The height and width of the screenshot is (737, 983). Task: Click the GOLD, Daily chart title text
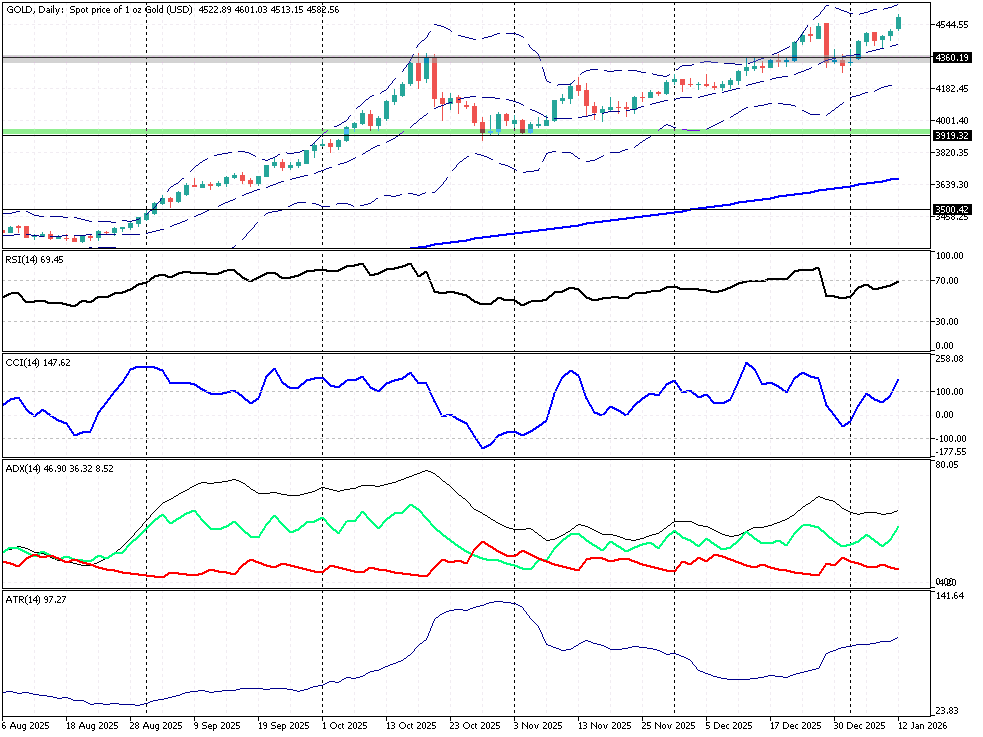pos(33,9)
